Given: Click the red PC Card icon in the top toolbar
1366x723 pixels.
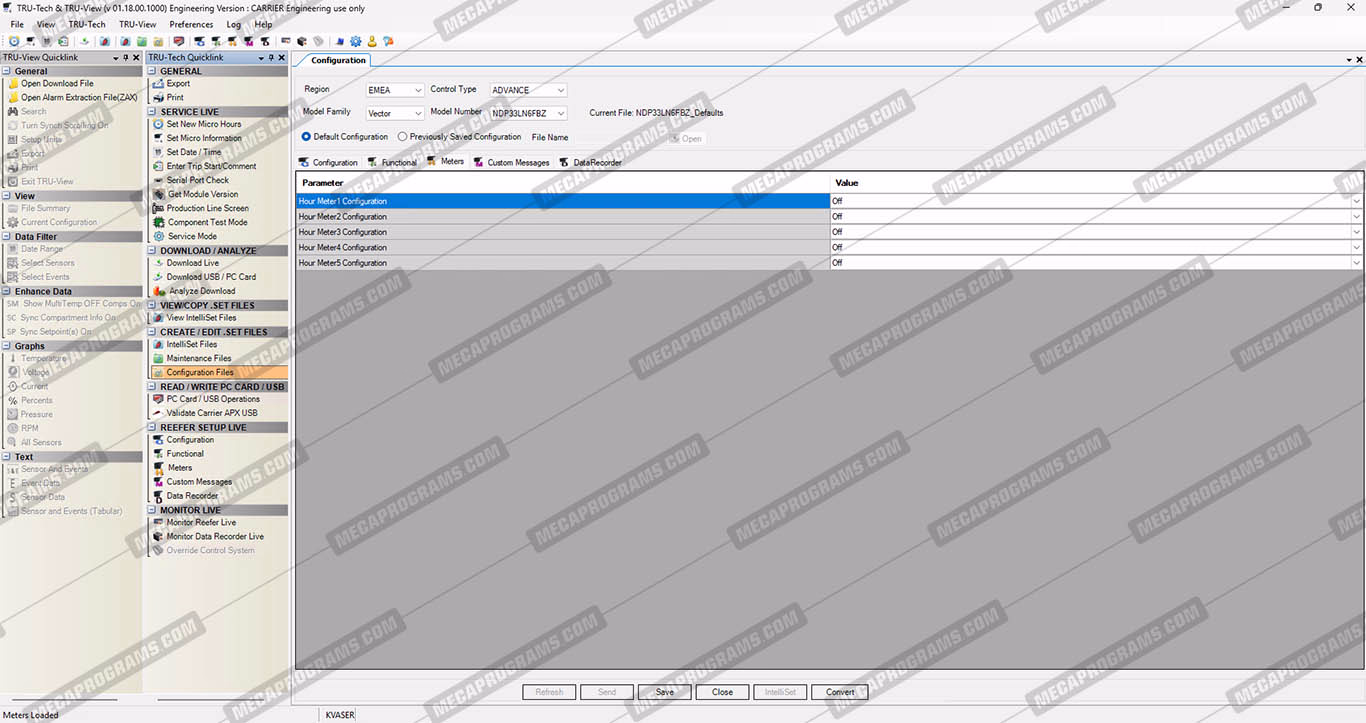Looking at the screenshot, I should [x=179, y=41].
